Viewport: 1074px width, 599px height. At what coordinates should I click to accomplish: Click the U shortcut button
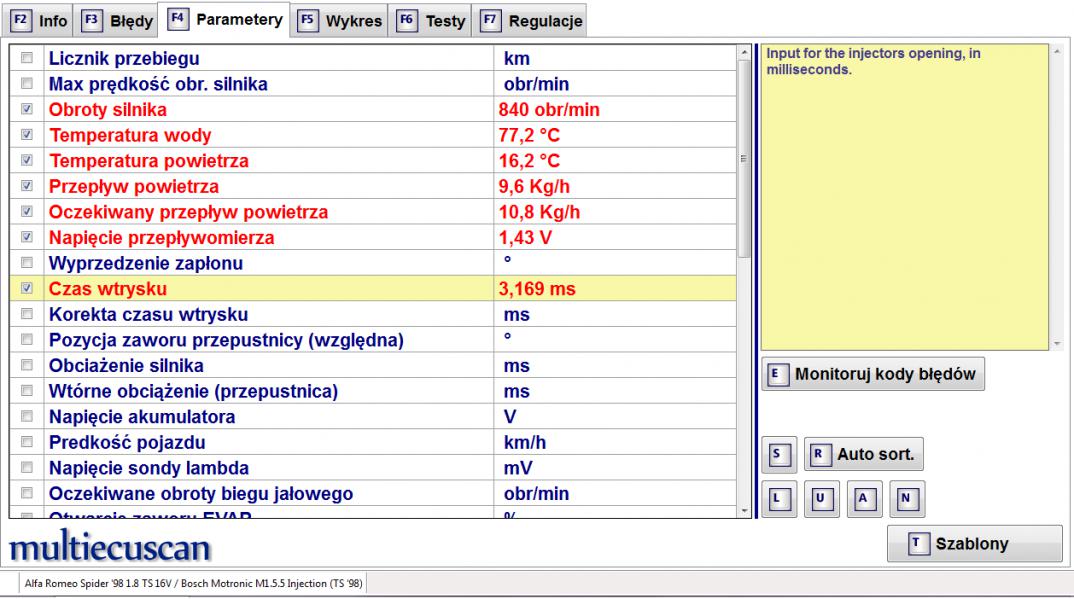[821, 499]
